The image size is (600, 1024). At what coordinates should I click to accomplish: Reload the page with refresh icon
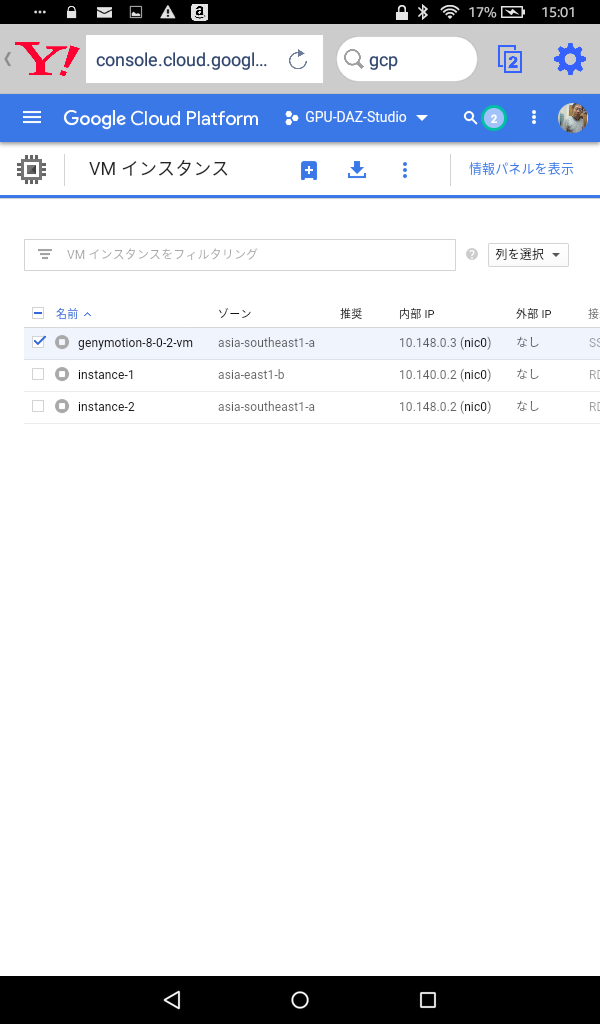point(298,60)
